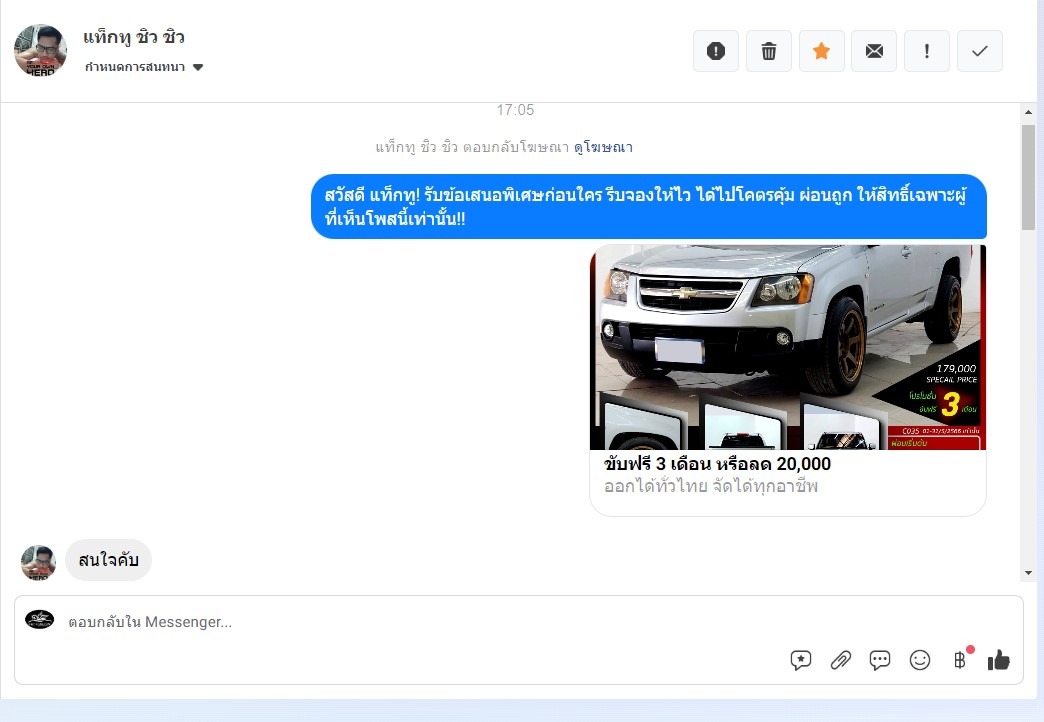
Task: Mark conversation as spam icon
Action: (716, 51)
